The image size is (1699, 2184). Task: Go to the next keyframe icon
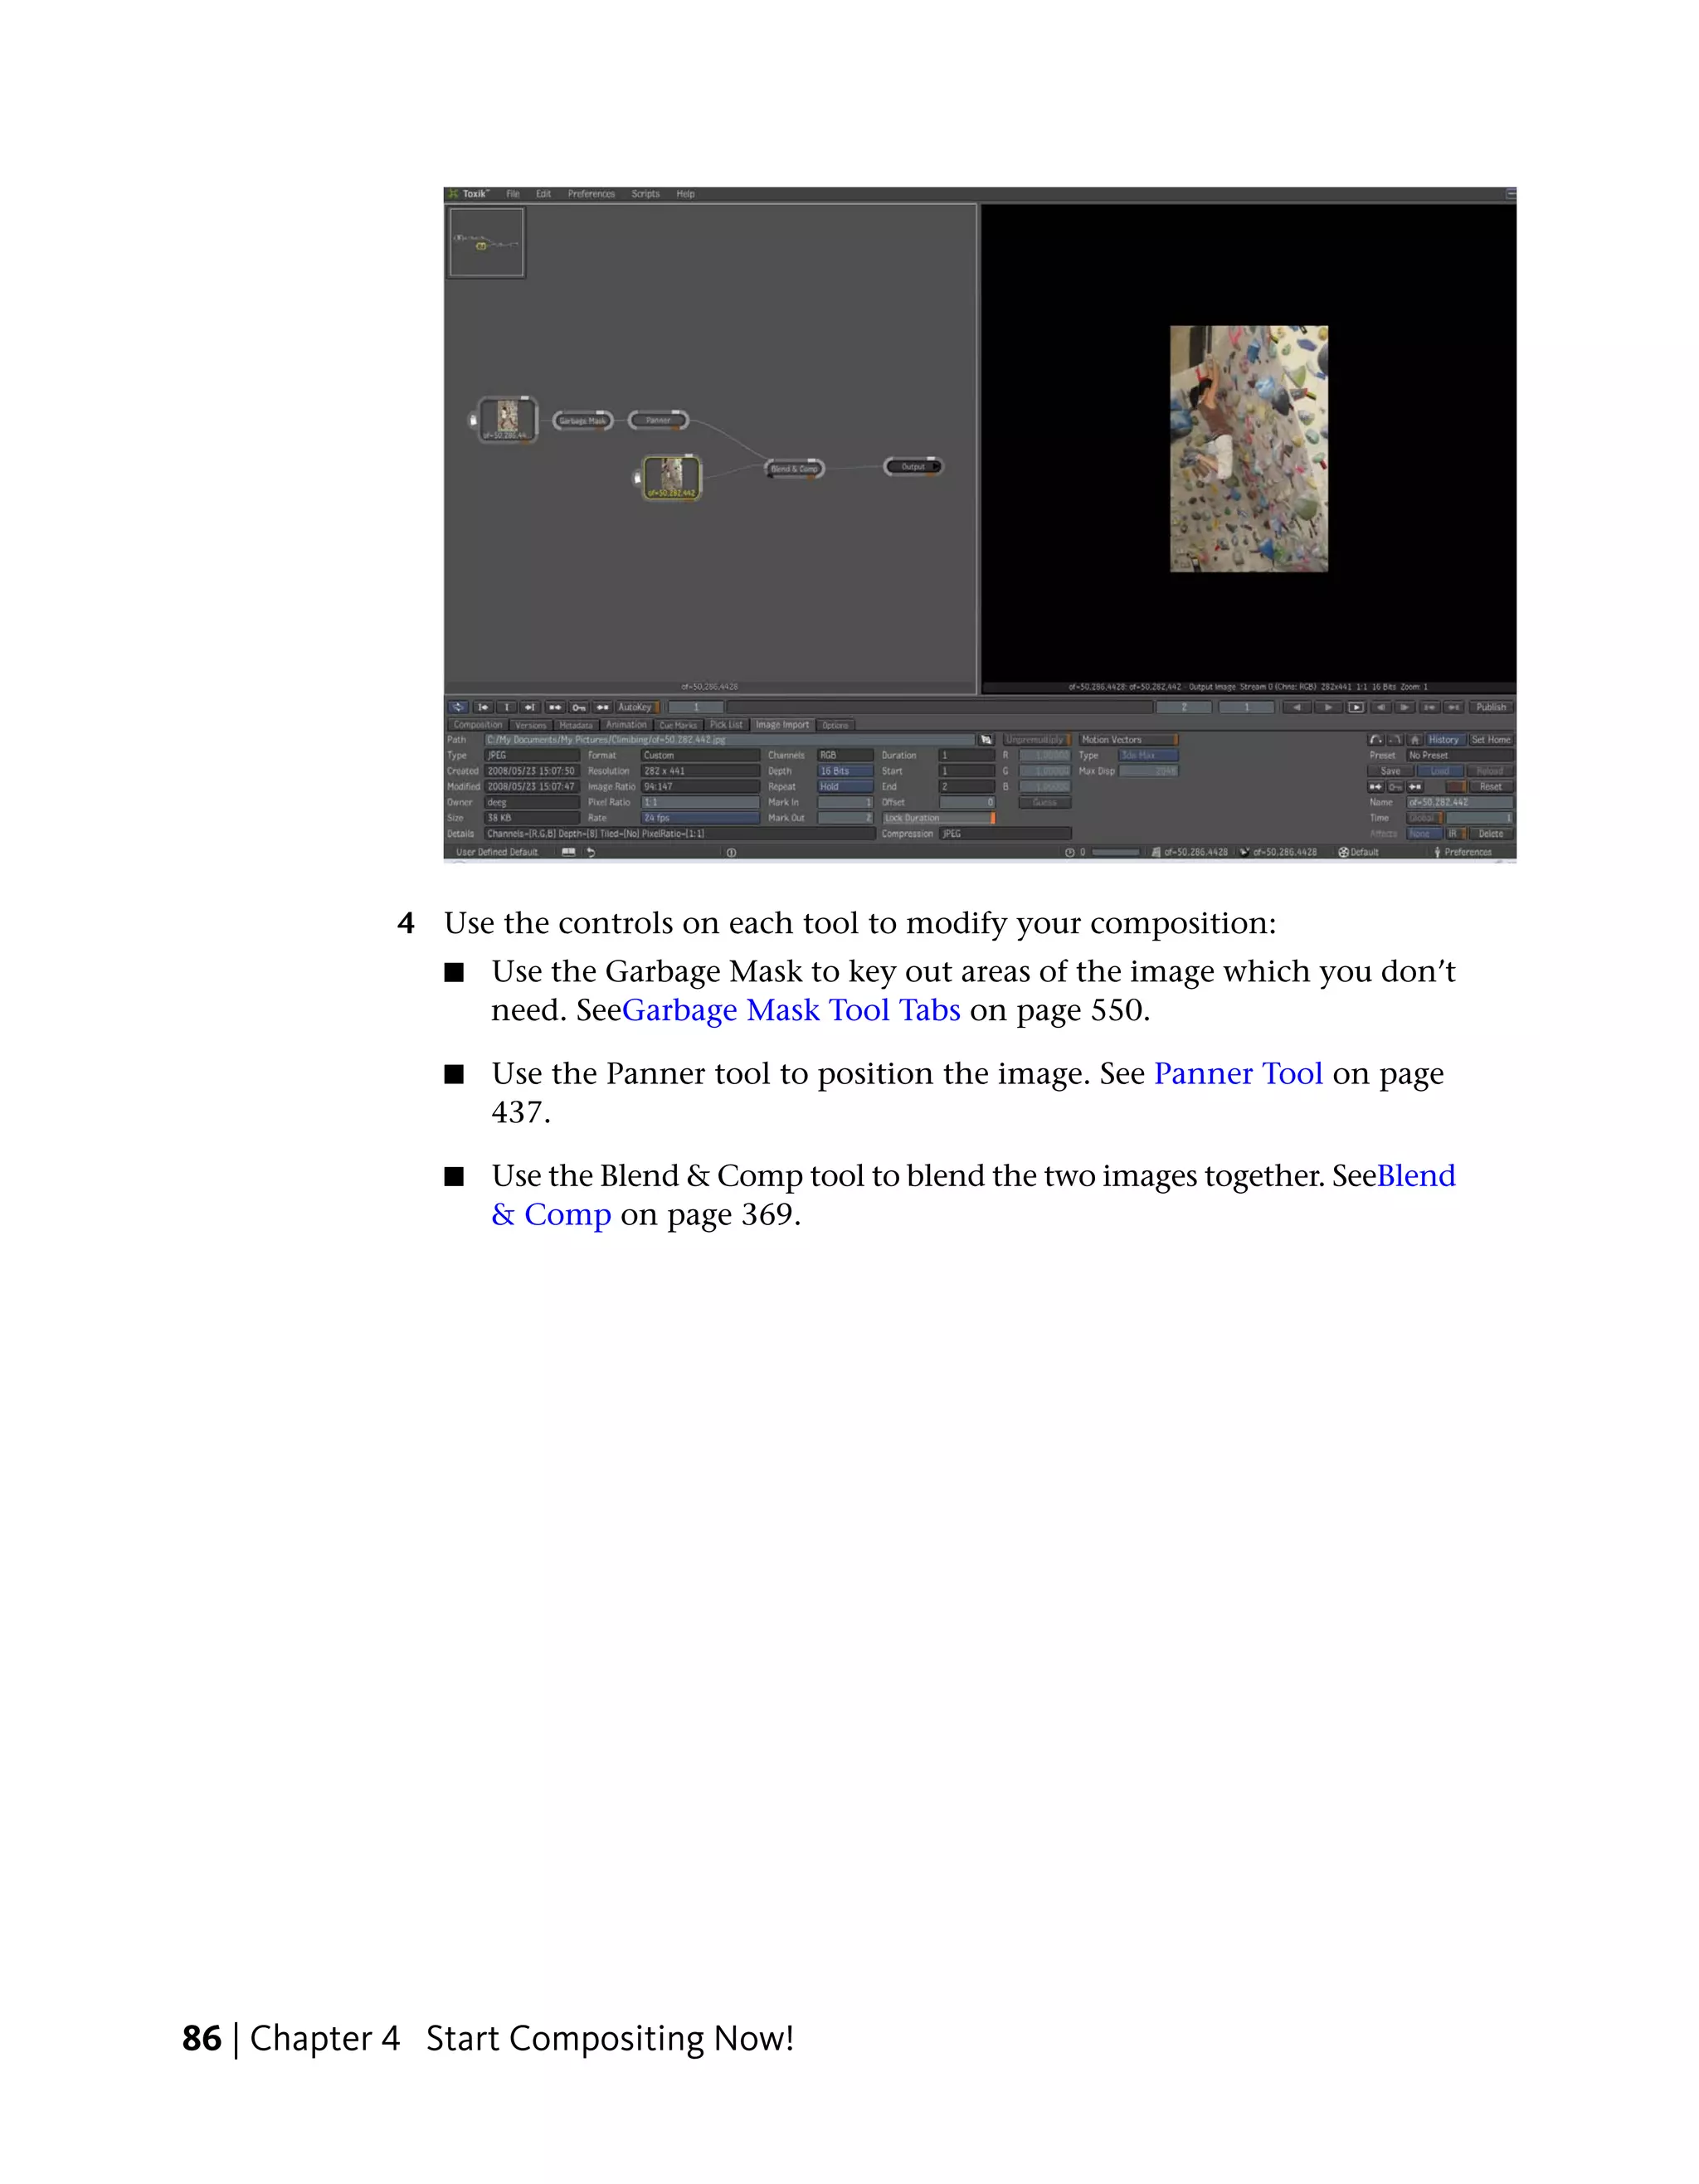coord(530,707)
